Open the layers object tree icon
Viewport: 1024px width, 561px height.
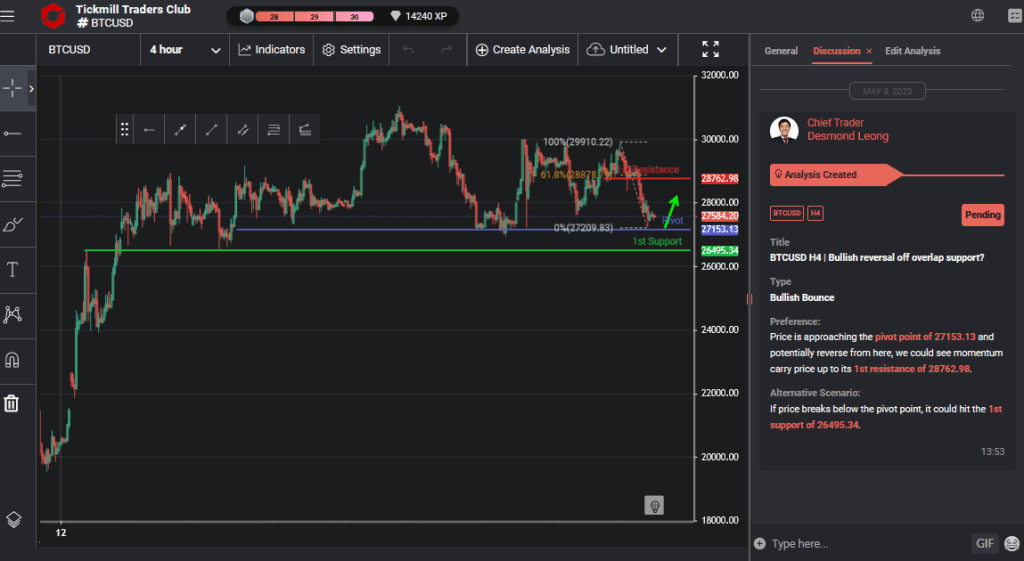click(14, 519)
